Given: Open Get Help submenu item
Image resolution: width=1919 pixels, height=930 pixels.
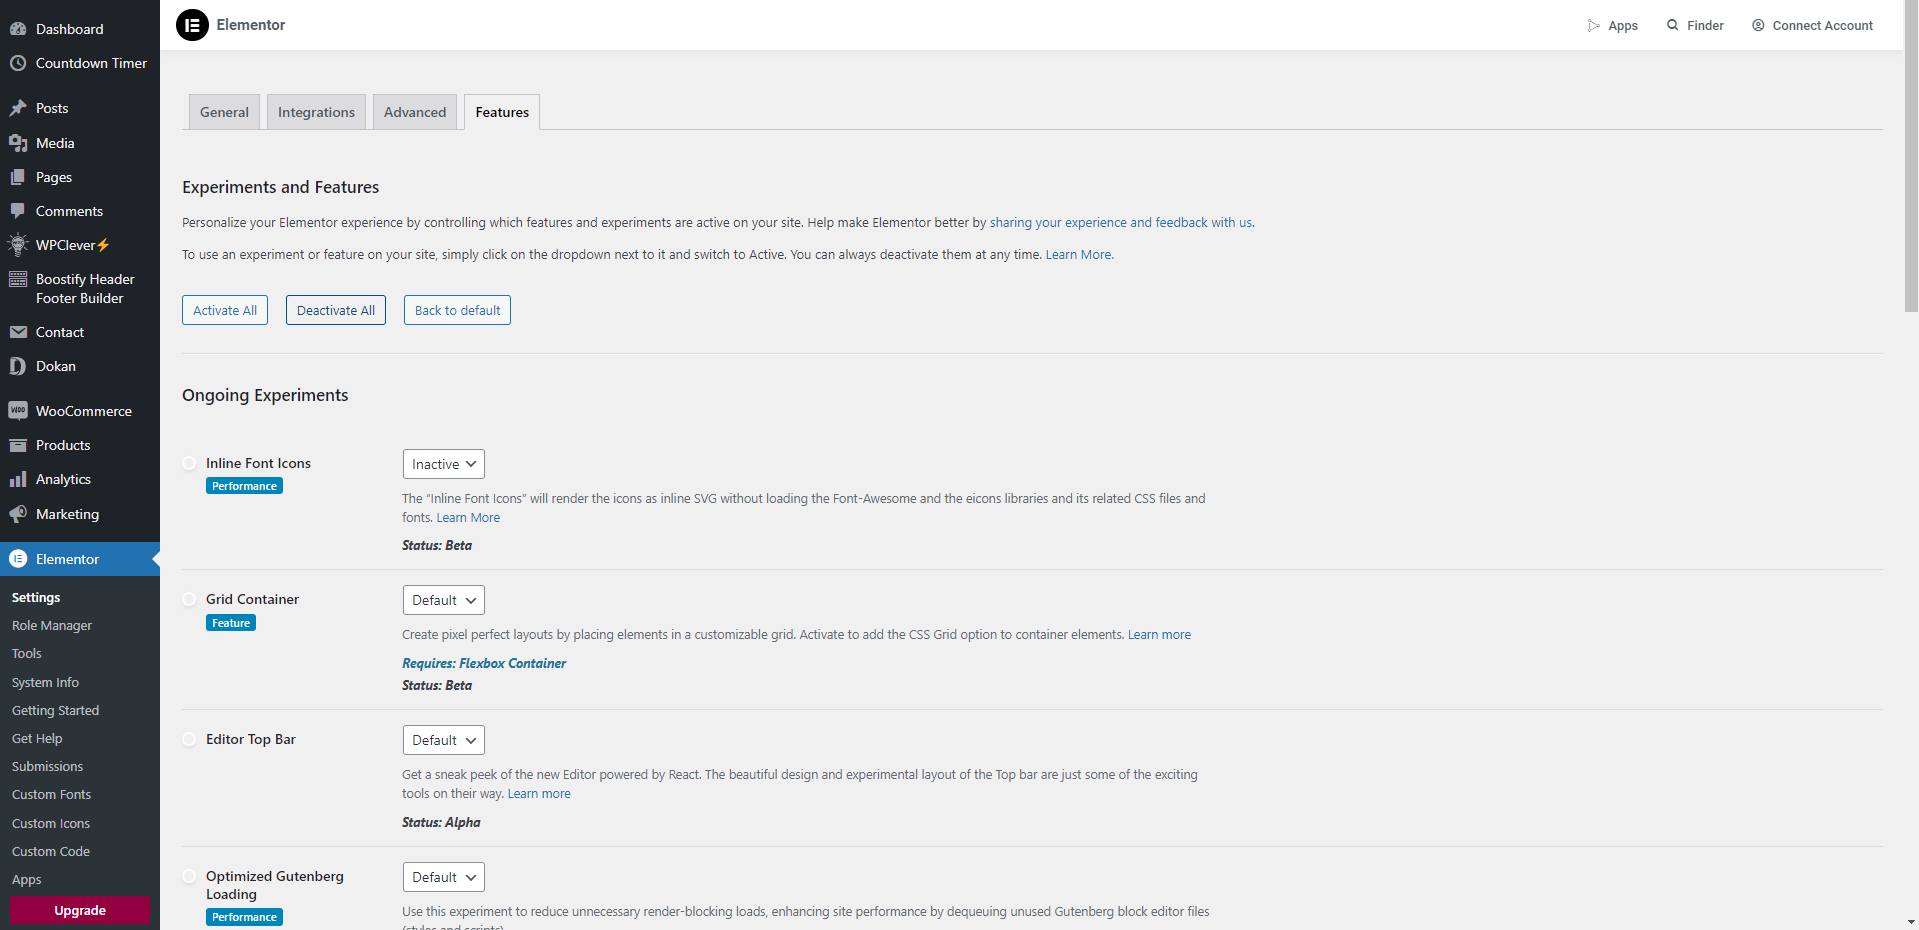Looking at the screenshot, I should point(37,738).
